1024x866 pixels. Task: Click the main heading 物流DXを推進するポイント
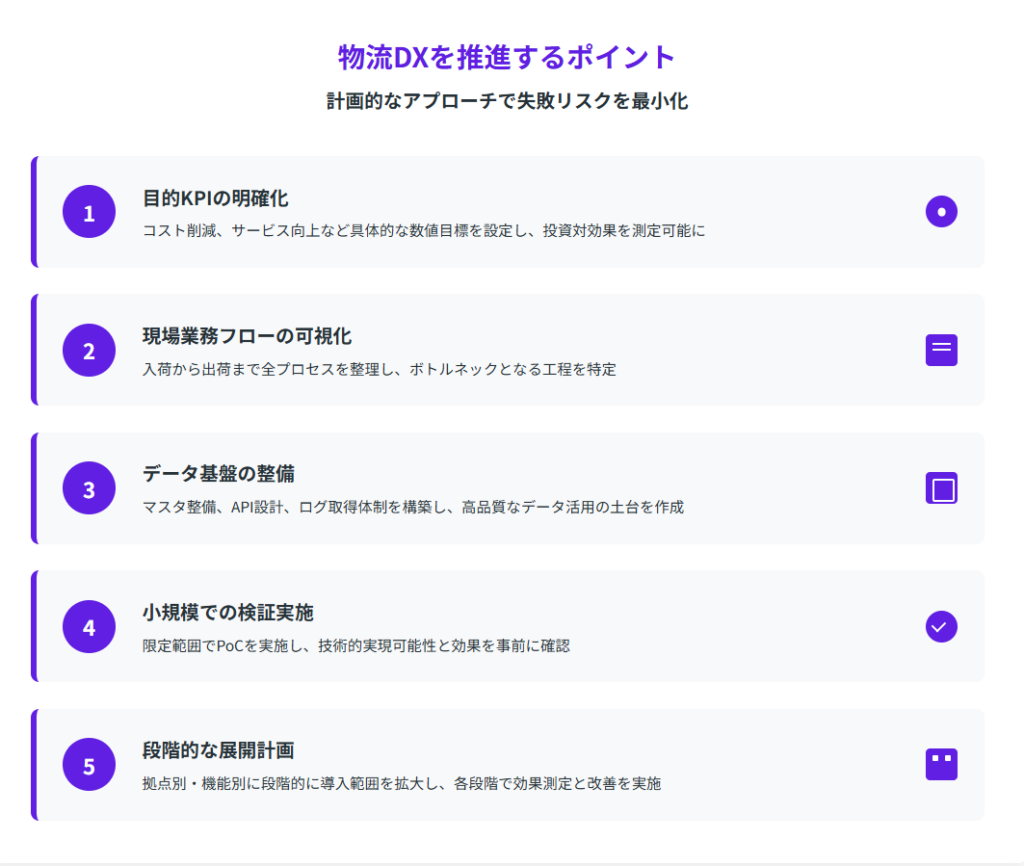507,57
